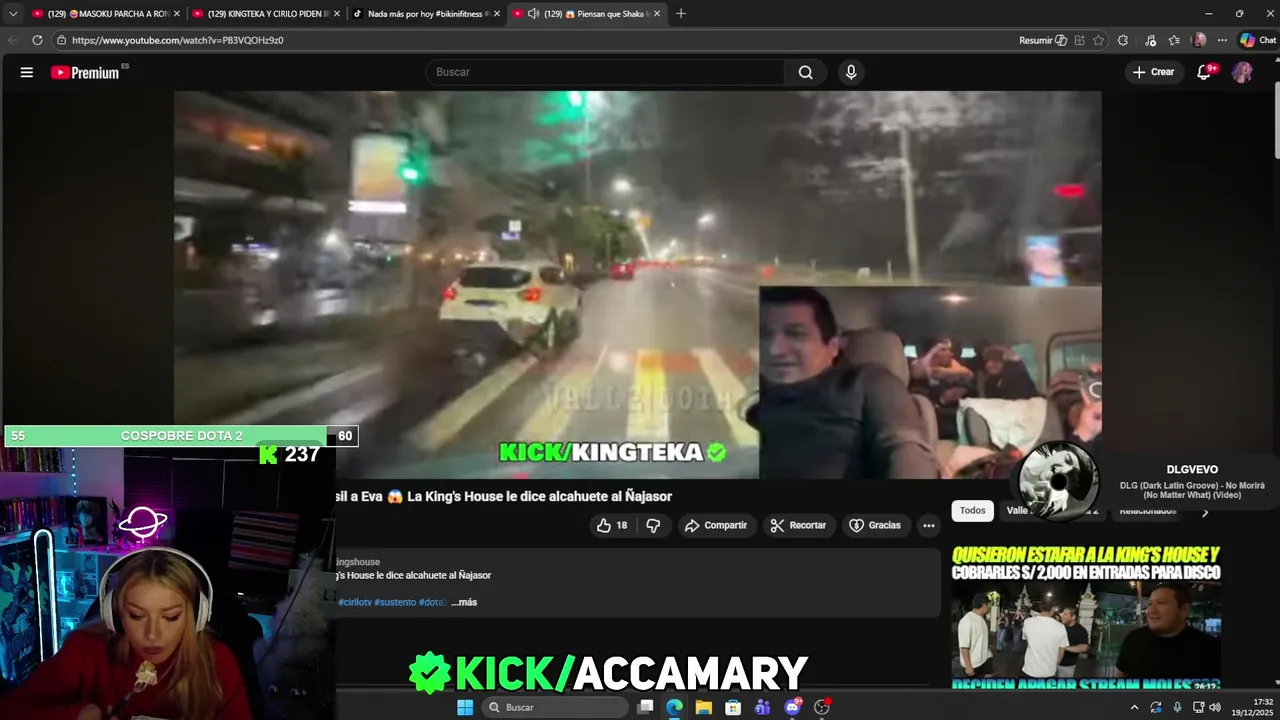The width and height of the screenshot is (1280, 720).
Task: Open the YouTube guide hamburger menu
Action: pyautogui.click(x=27, y=72)
